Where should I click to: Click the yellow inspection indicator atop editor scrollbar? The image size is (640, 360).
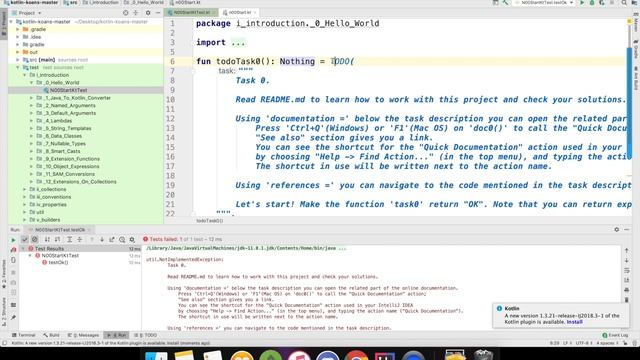(629, 21)
